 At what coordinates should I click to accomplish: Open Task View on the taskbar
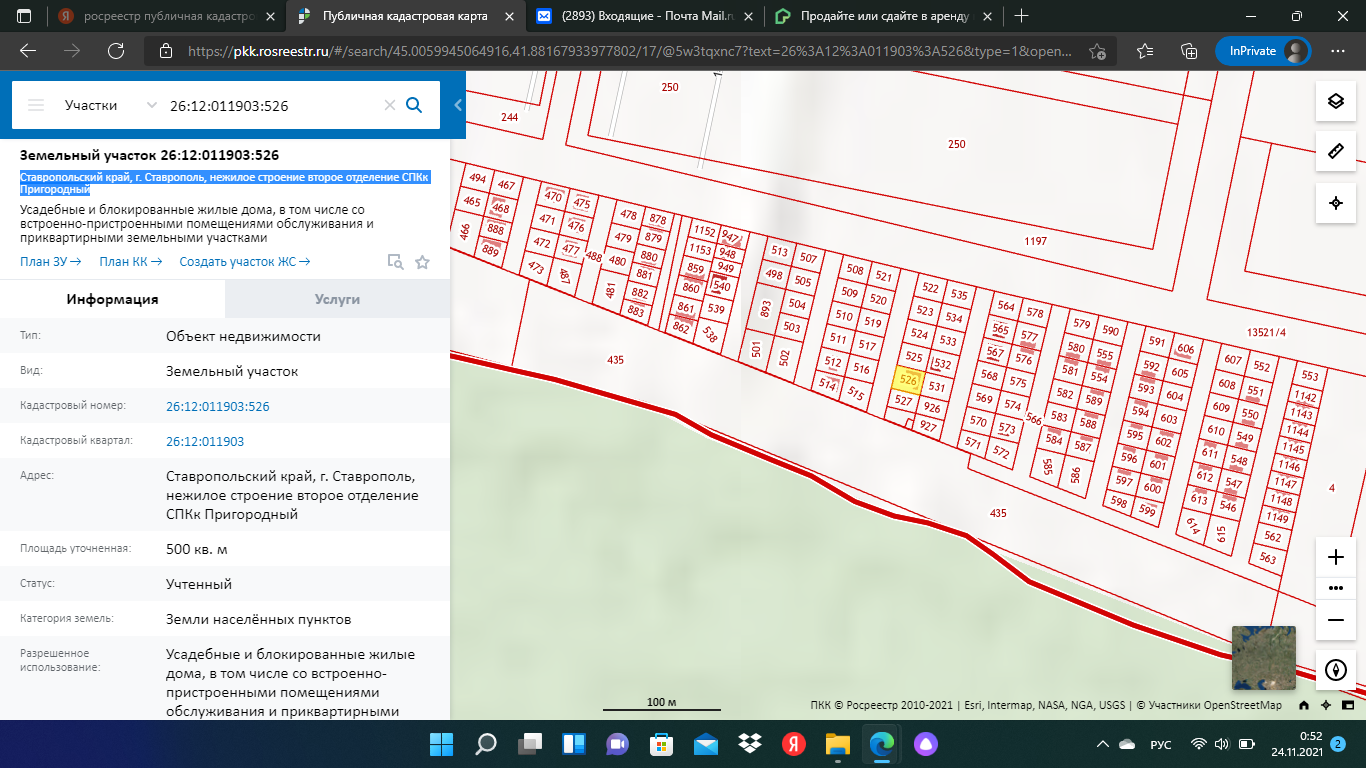(x=530, y=744)
